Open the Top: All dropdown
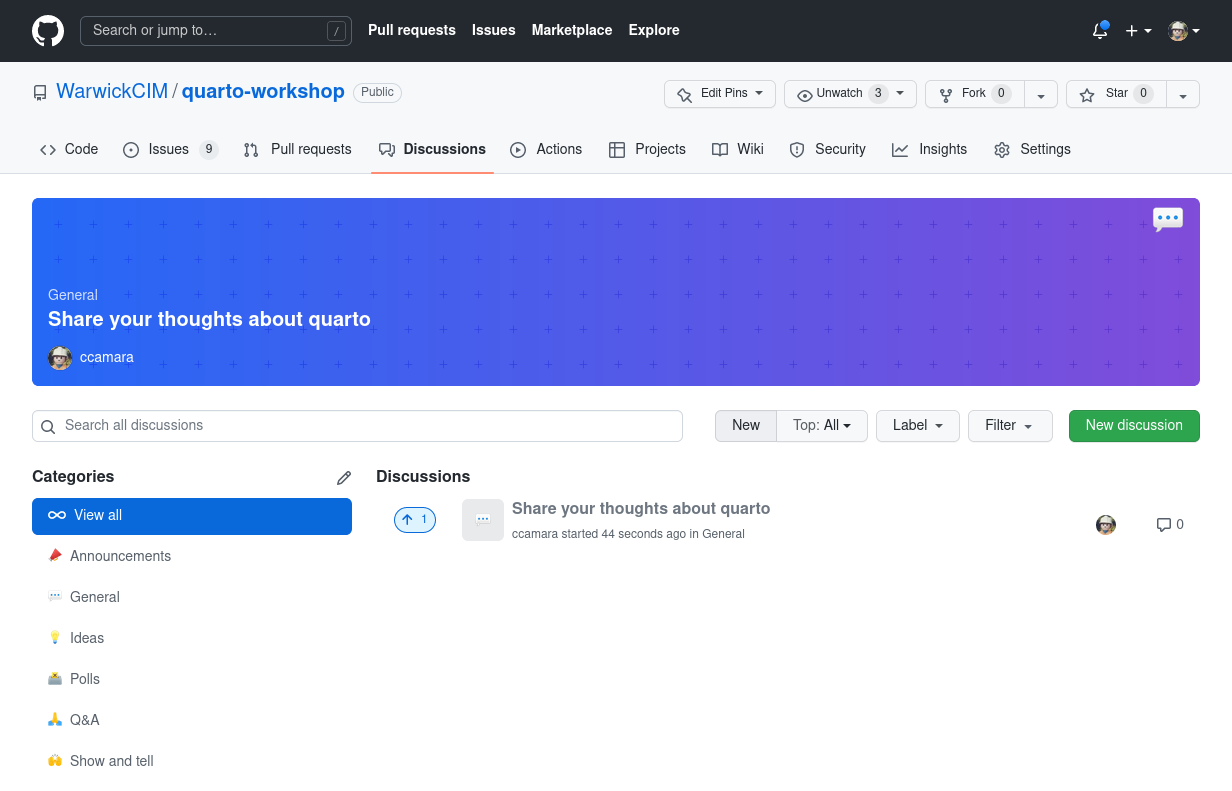 (822, 426)
